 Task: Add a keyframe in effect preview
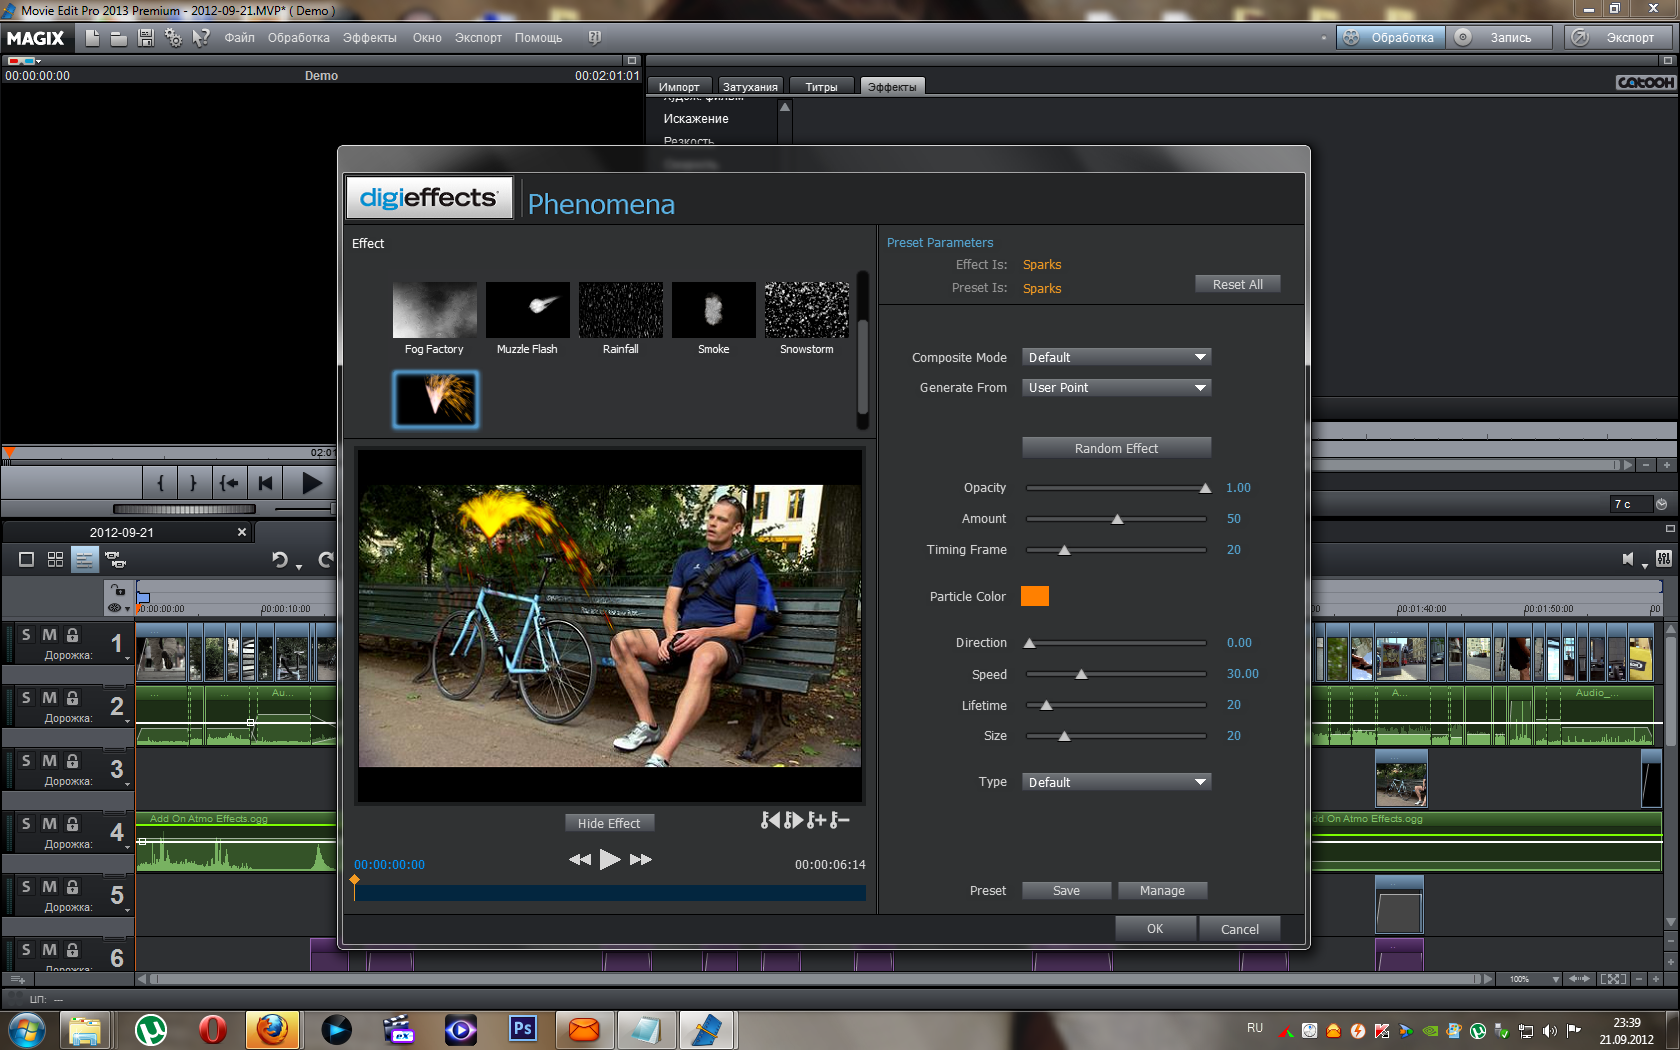click(x=817, y=820)
